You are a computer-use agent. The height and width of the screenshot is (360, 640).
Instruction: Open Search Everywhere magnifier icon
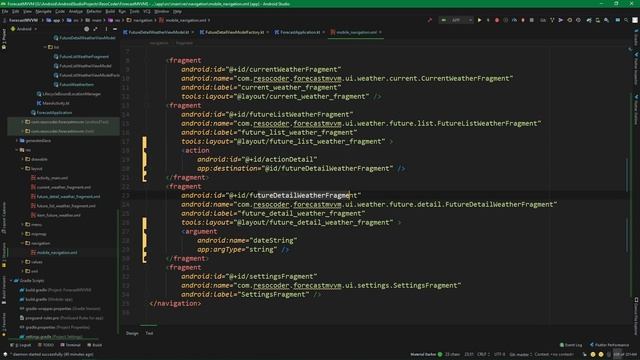click(626, 20)
